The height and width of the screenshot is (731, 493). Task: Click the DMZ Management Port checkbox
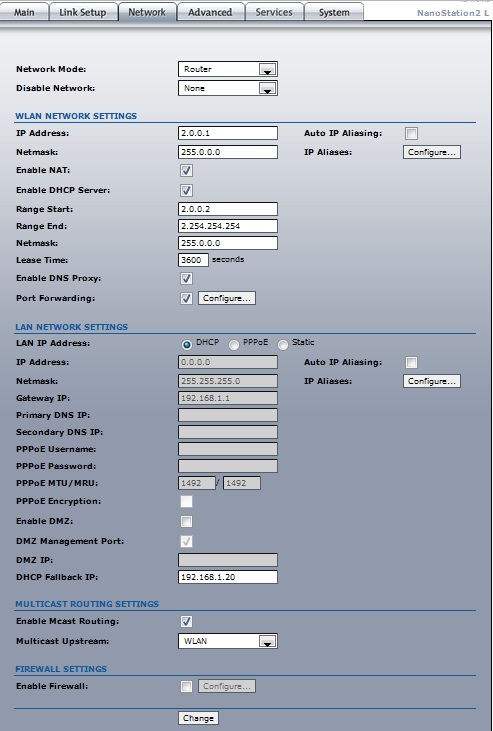tap(186, 541)
